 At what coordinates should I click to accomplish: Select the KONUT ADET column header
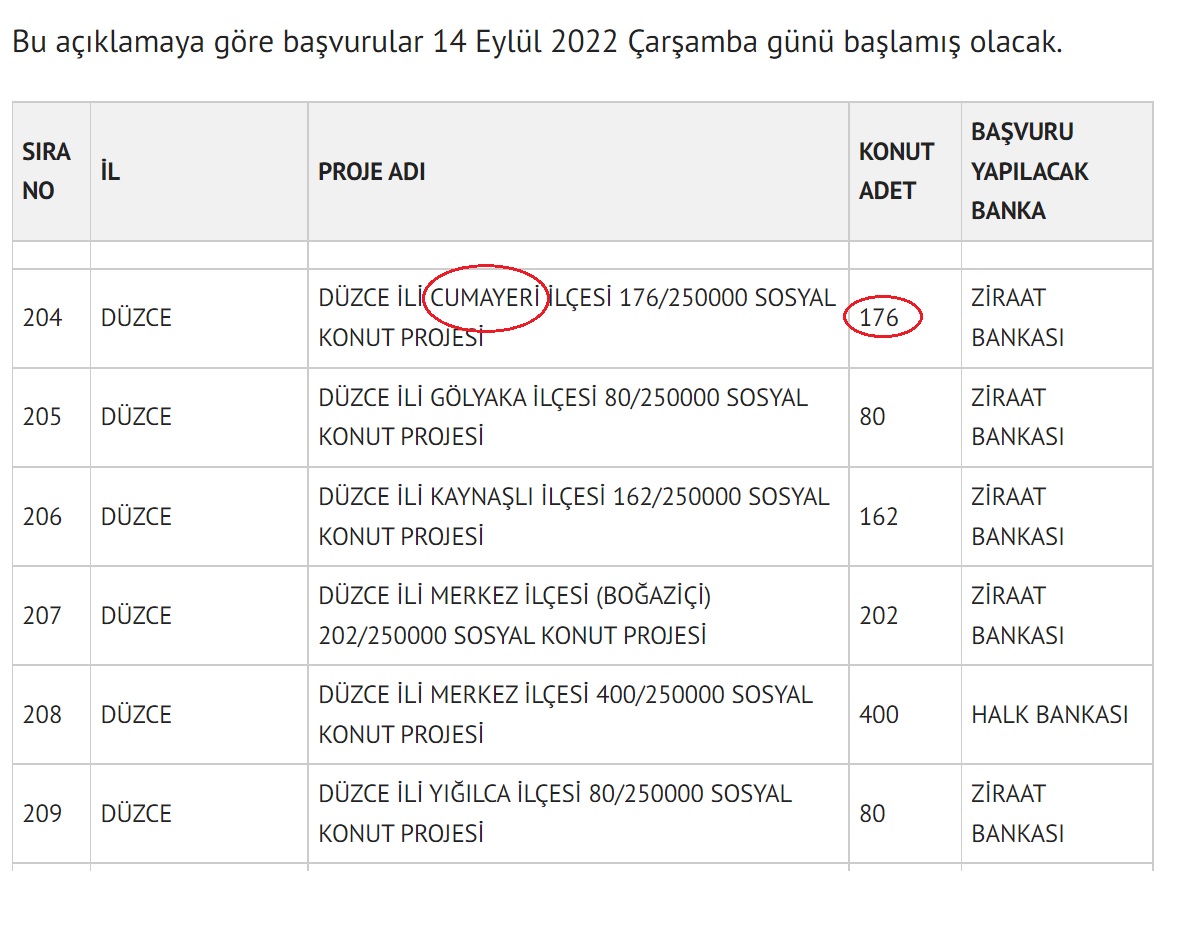[x=896, y=171]
